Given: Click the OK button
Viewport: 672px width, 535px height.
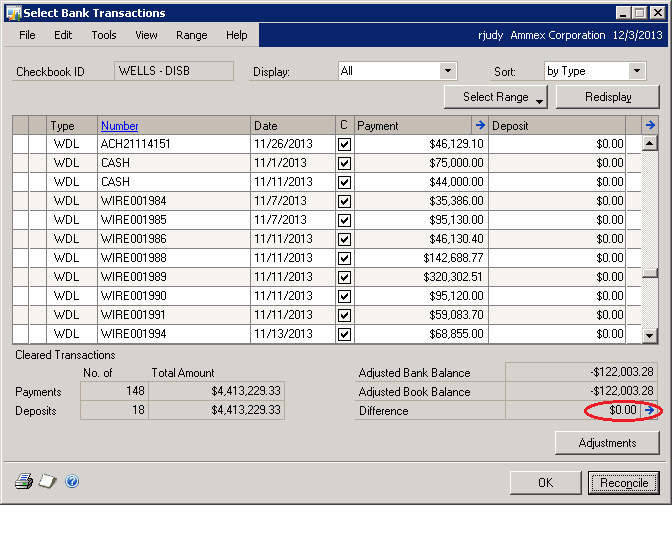Looking at the screenshot, I should coord(546,483).
